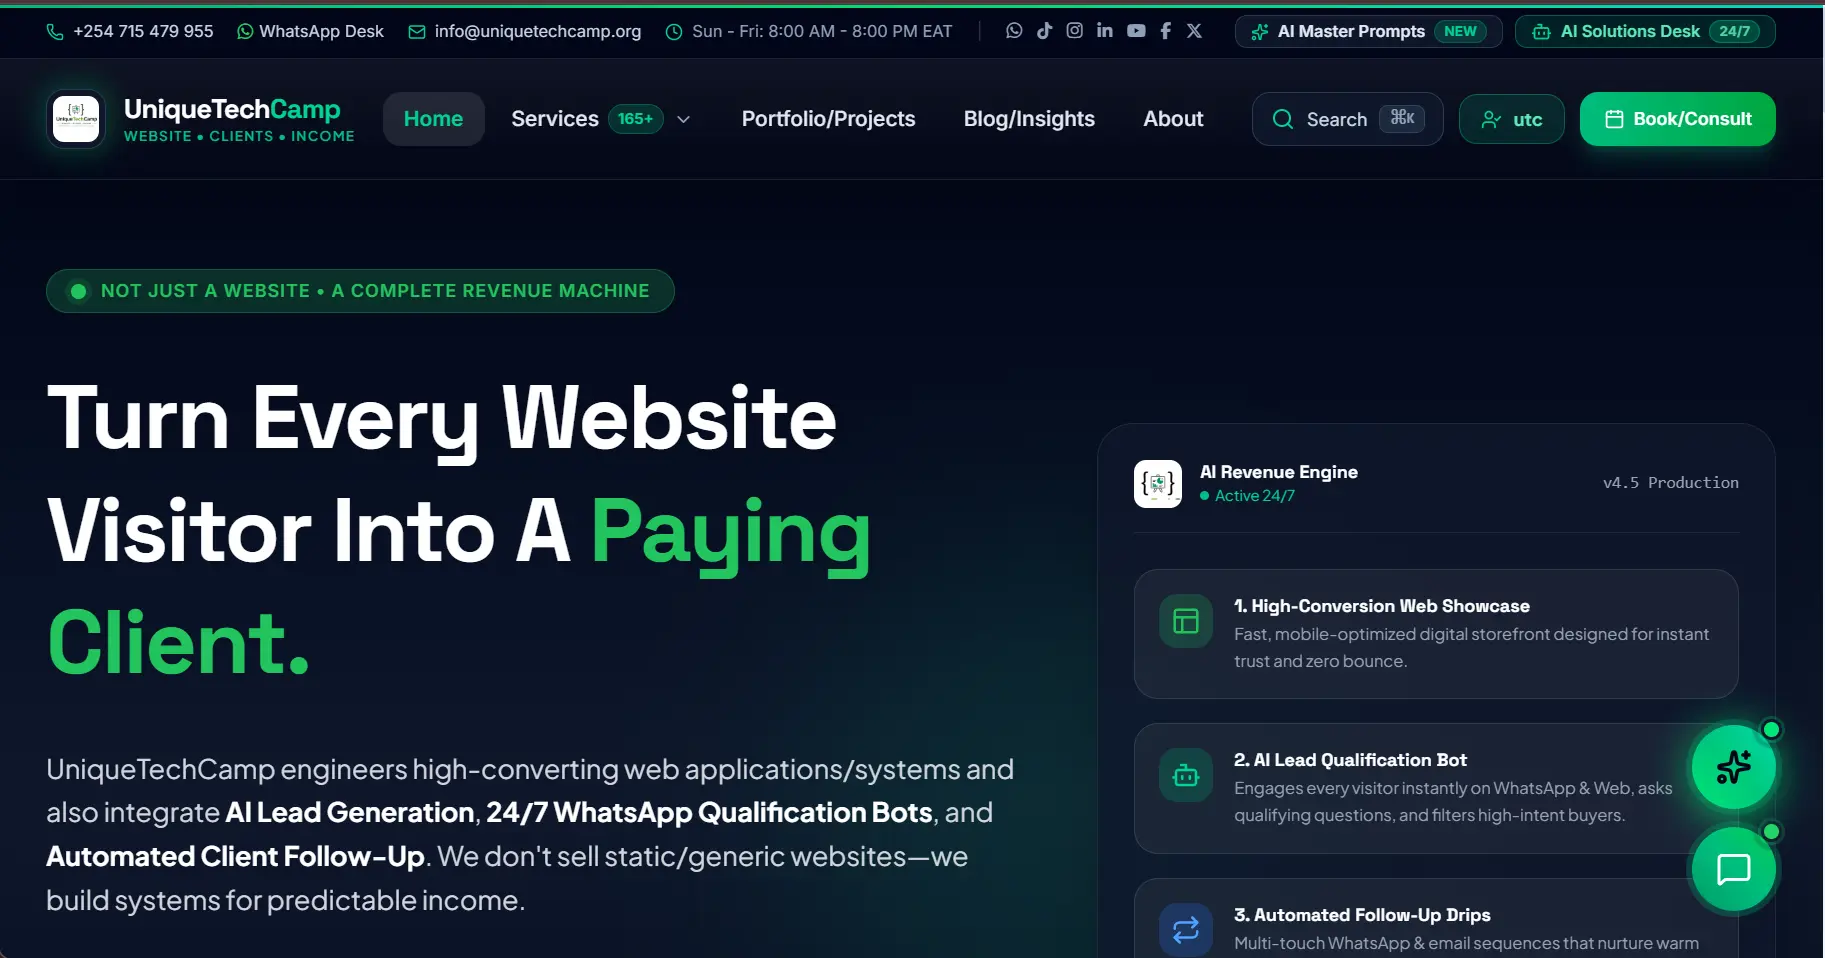Open the AI Solutions Desk button

click(1645, 31)
